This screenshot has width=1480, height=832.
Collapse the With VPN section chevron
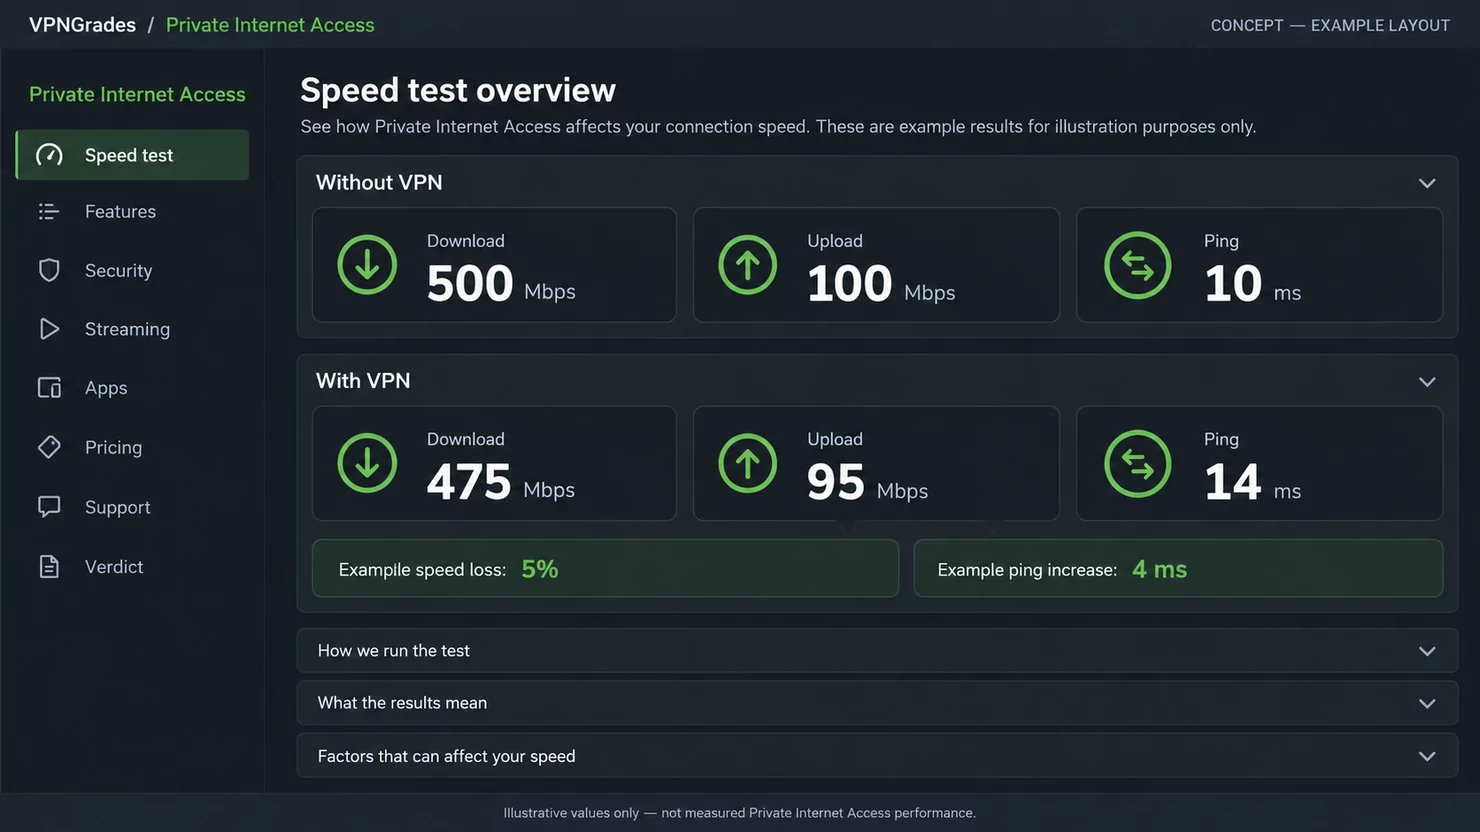[x=1427, y=382]
